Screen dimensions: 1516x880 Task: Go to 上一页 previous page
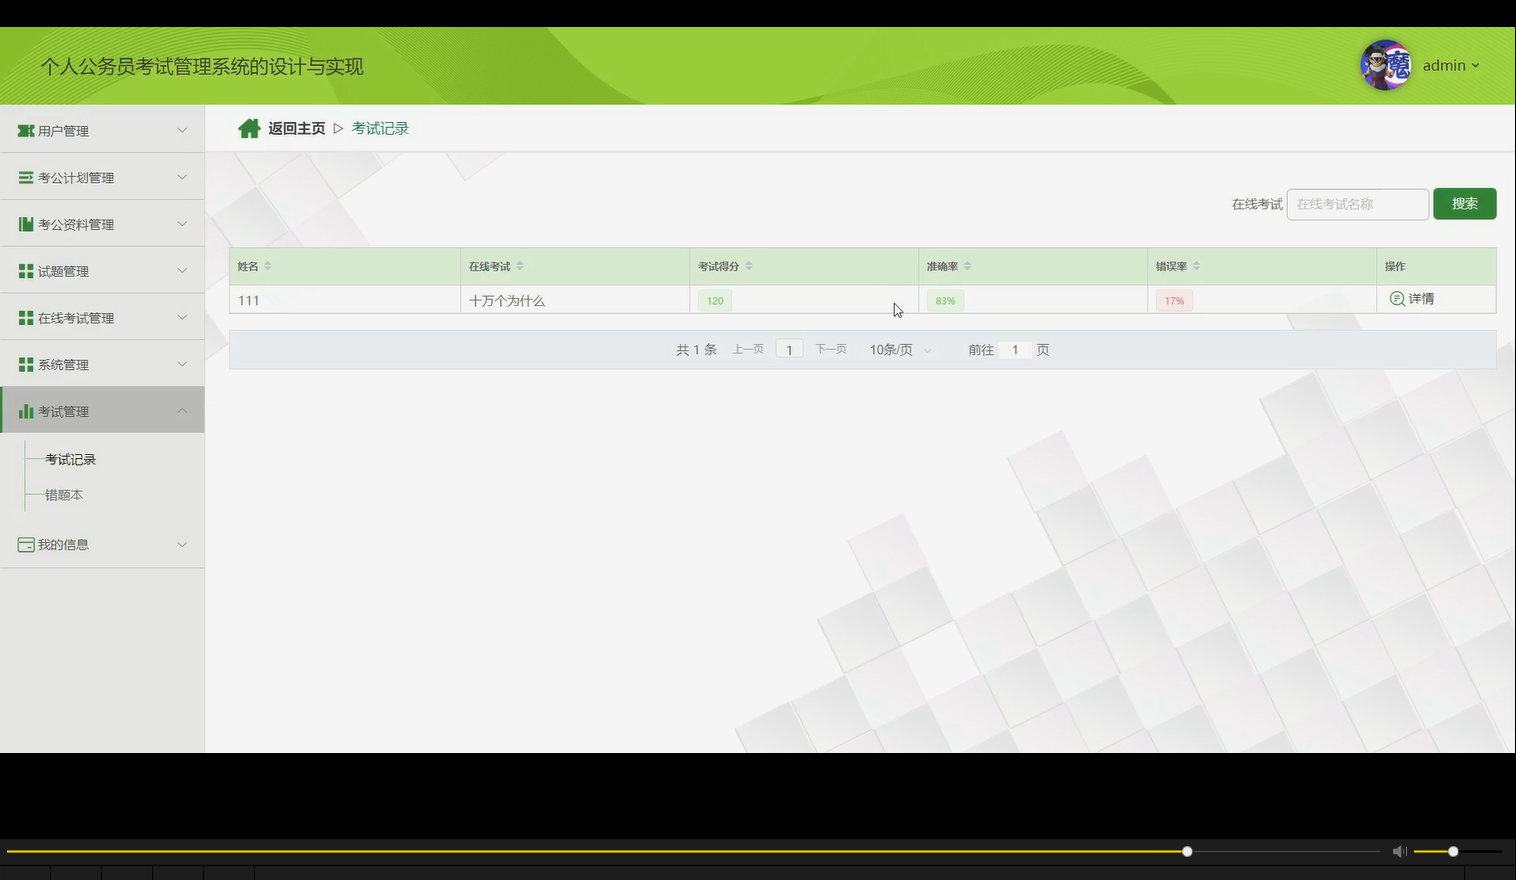[748, 349]
